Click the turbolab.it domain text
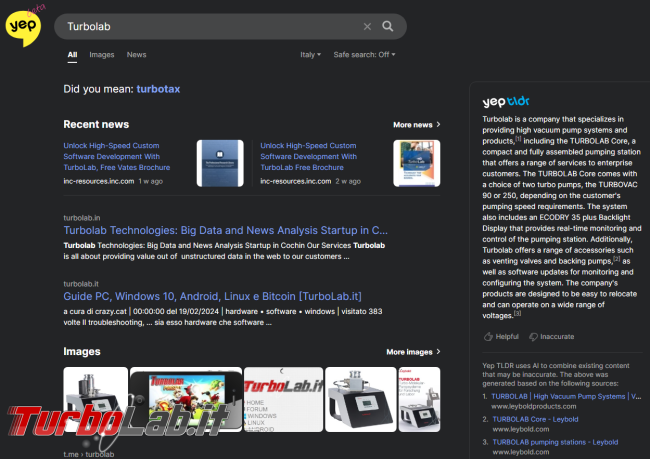The image size is (650, 459). click(81, 284)
